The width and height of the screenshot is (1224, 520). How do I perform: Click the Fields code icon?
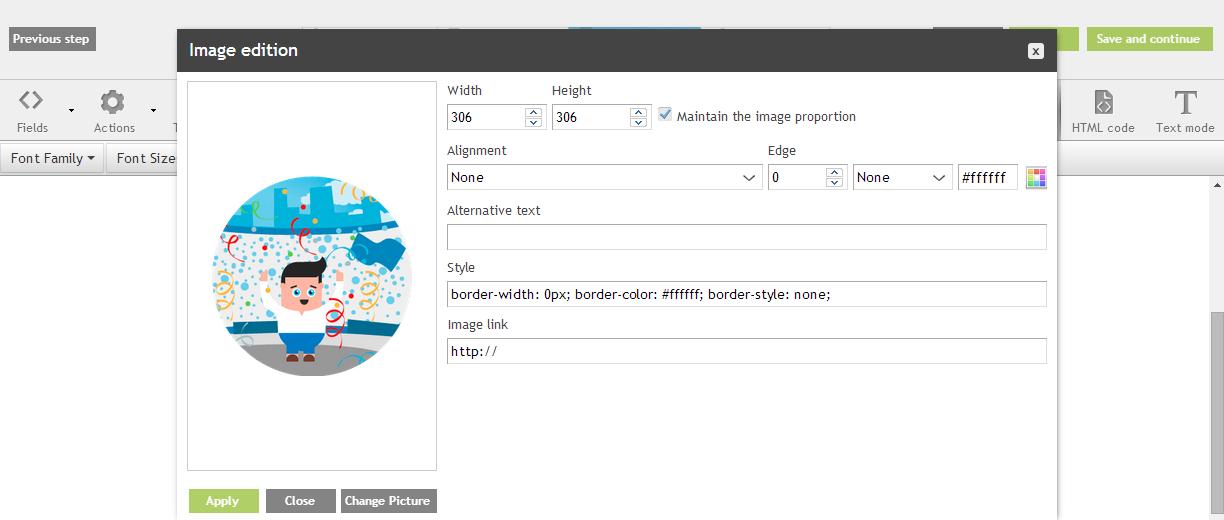point(31,101)
